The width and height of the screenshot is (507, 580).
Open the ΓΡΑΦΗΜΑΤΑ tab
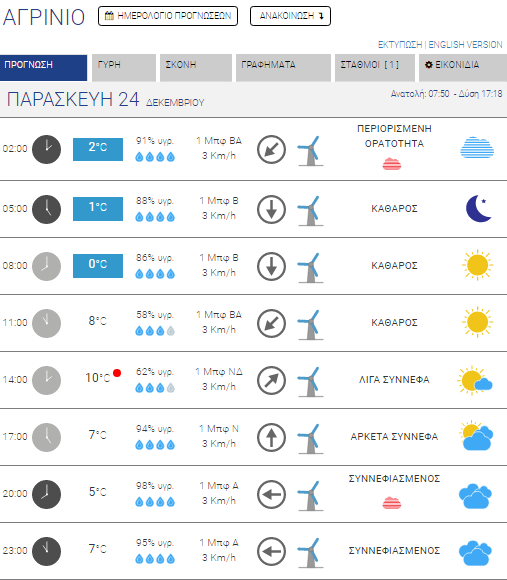coord(283,68)
